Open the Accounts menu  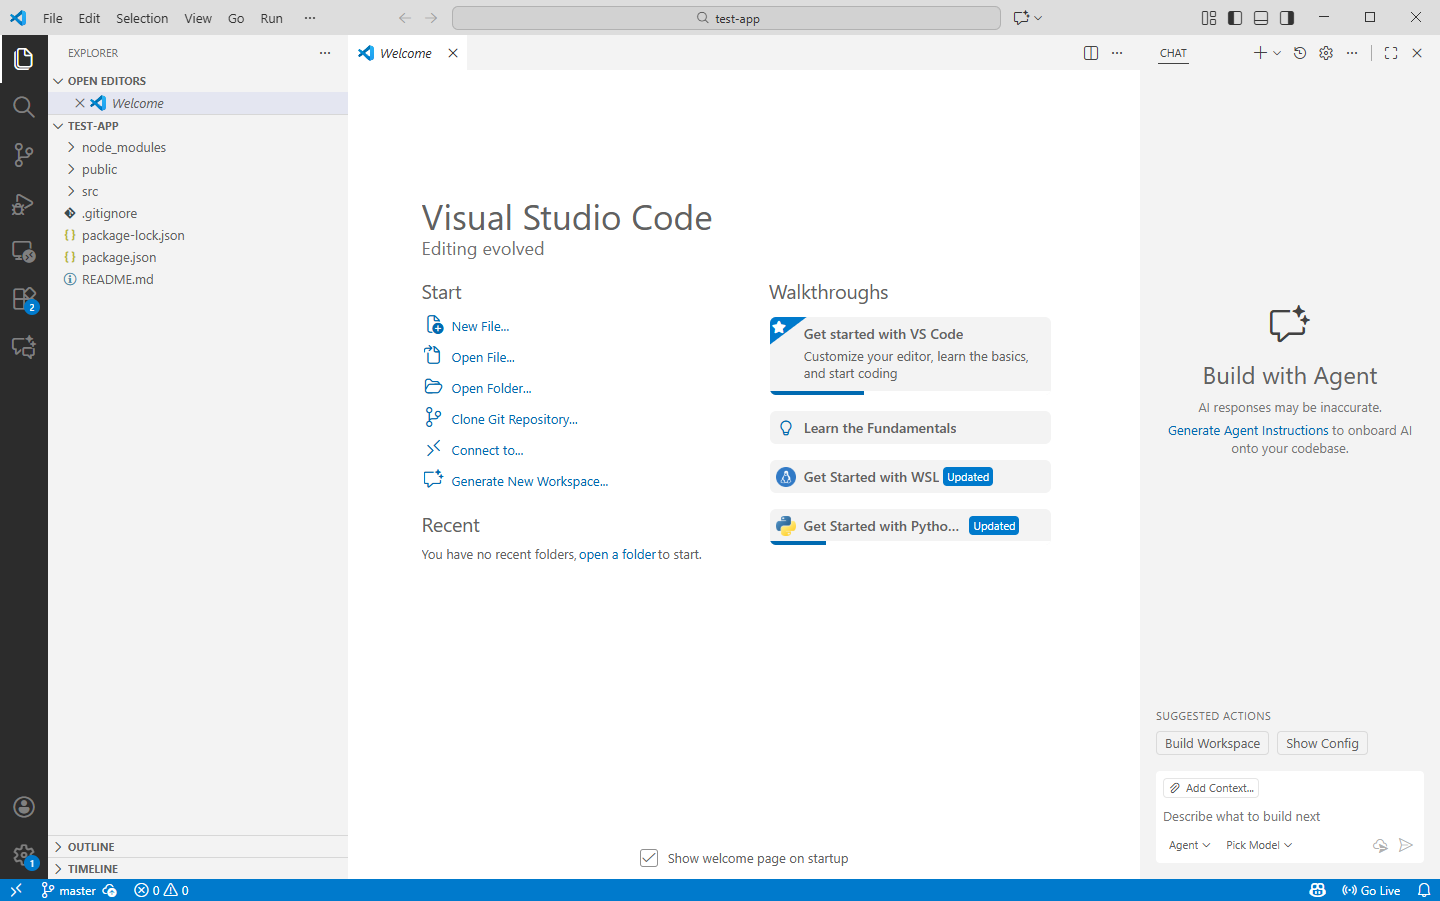(24, 807)
